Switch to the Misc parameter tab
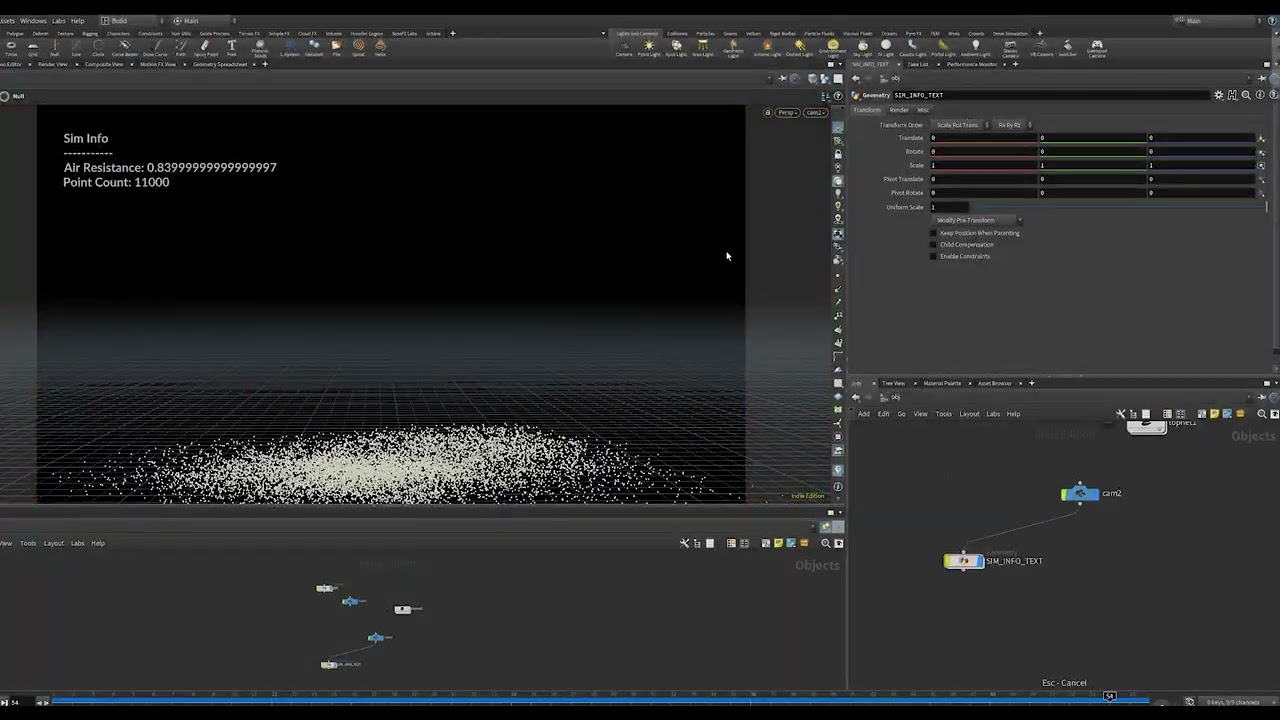The width and height of the screenshot is (1280, 720). point(923,110)
